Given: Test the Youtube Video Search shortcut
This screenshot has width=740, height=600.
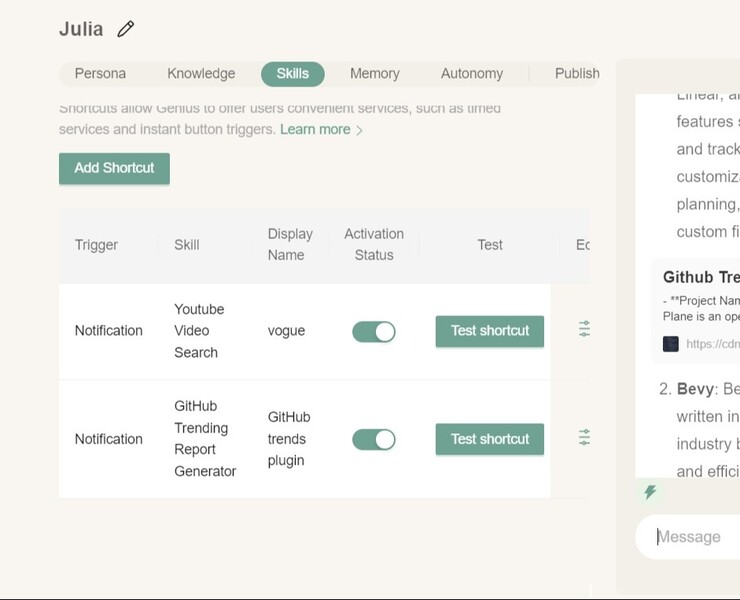Looking at the screenshot, I should click(x=490, y=331).
